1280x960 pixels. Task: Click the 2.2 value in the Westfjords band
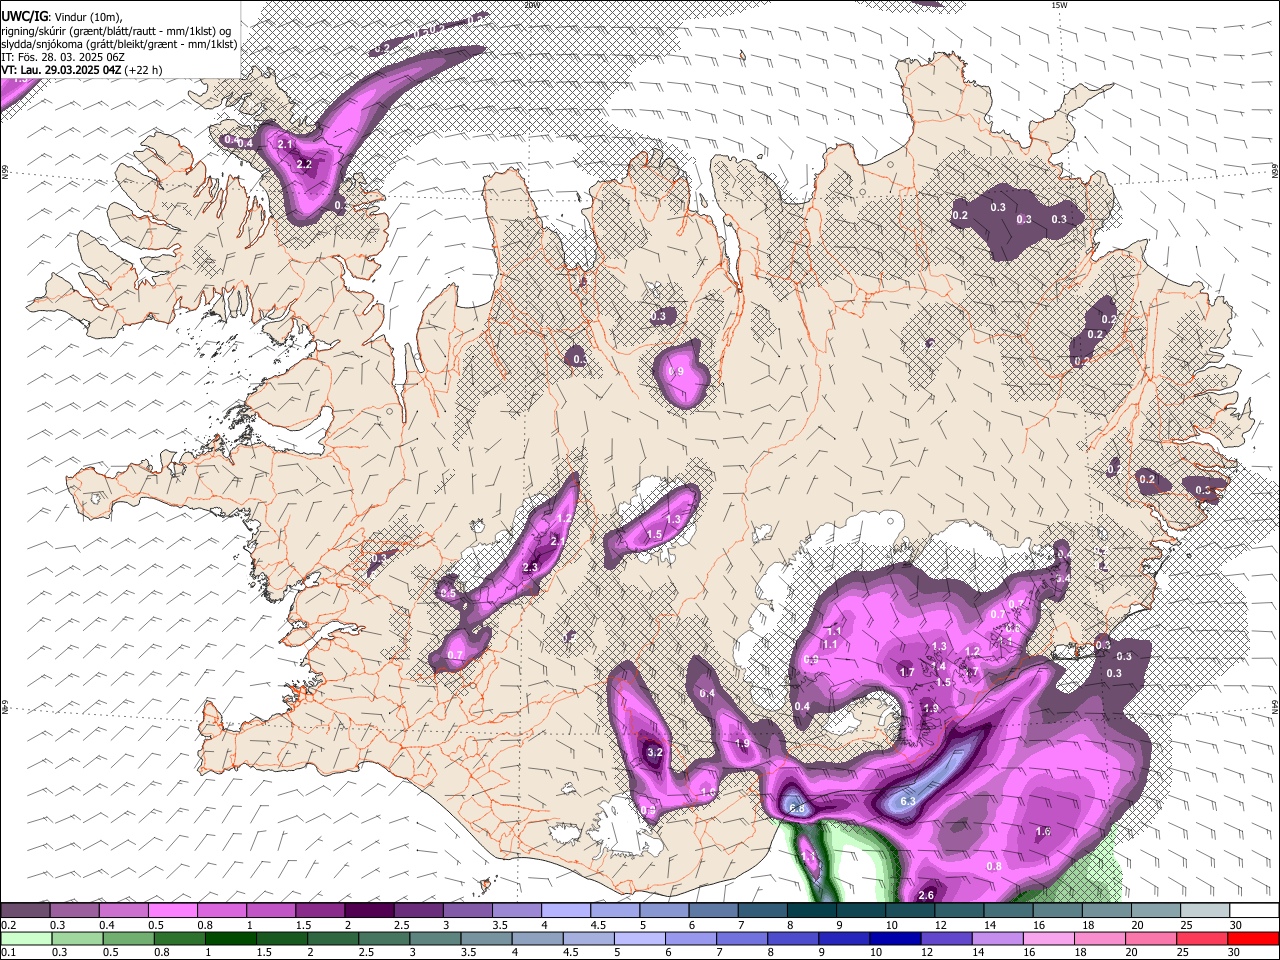tap(305, 164)
